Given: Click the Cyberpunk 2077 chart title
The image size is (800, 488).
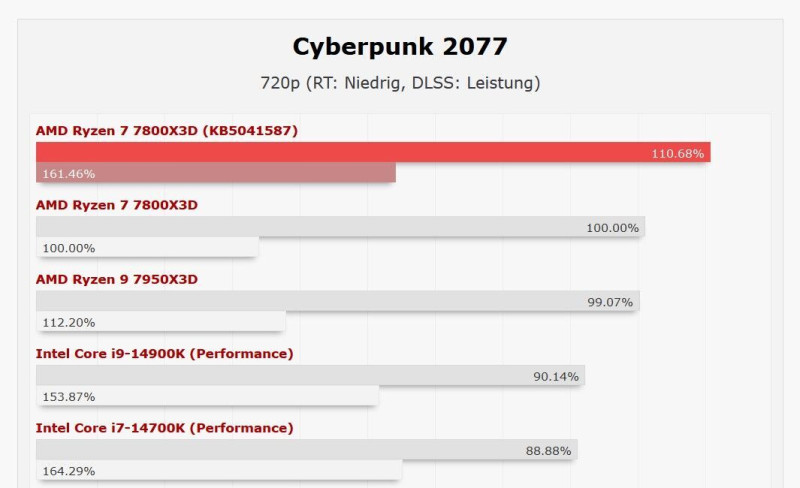Looking at the screenshot, I should pyautogui.click(x=399, y=47).
